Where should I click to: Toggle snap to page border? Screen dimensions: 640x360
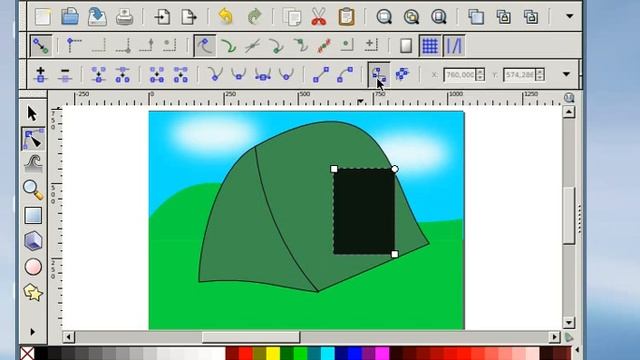405,46
